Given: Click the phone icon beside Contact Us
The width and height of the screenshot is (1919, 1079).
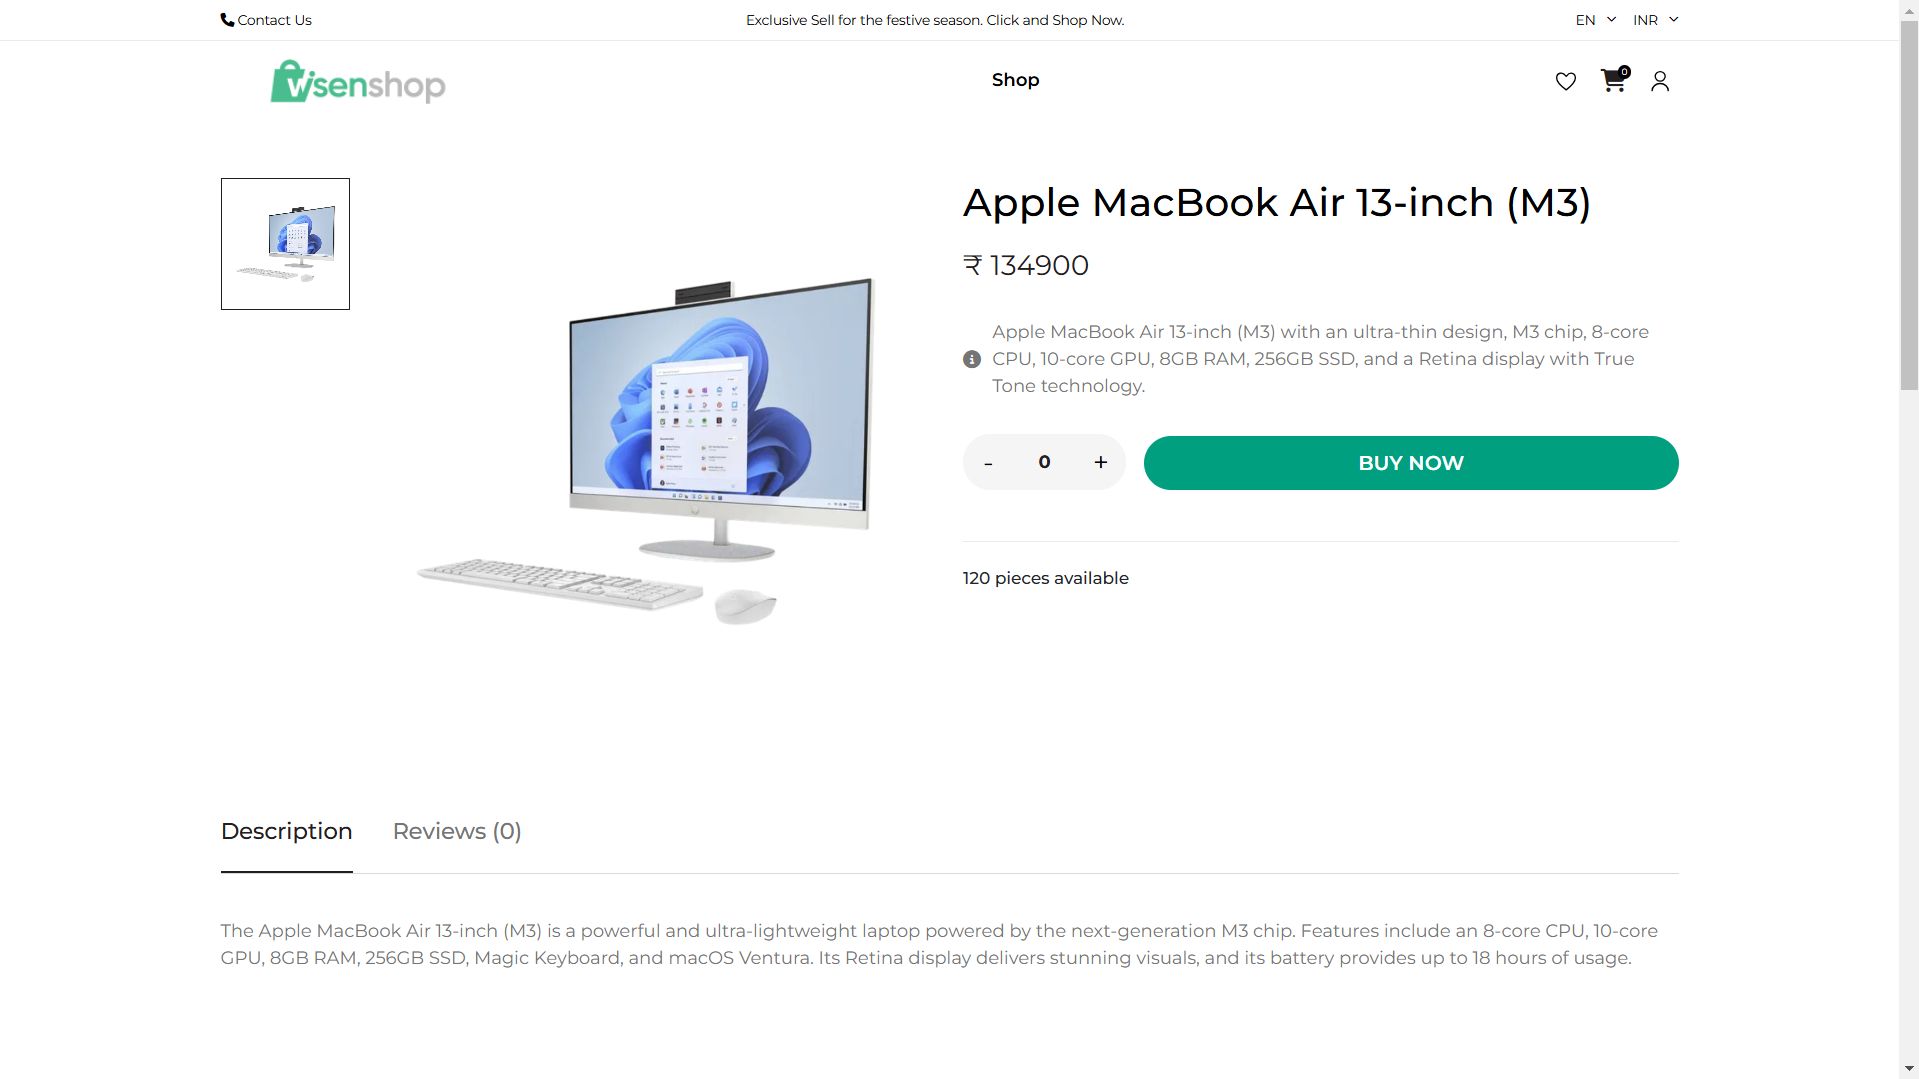Looking at the screenshot, I should click(x=227, y=20).
